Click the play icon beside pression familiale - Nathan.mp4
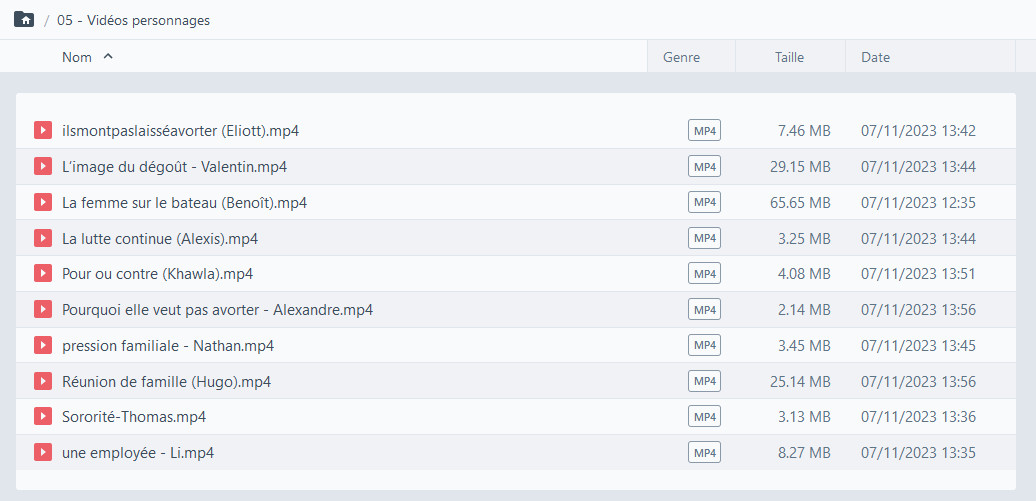 click(x=43, y=345)
